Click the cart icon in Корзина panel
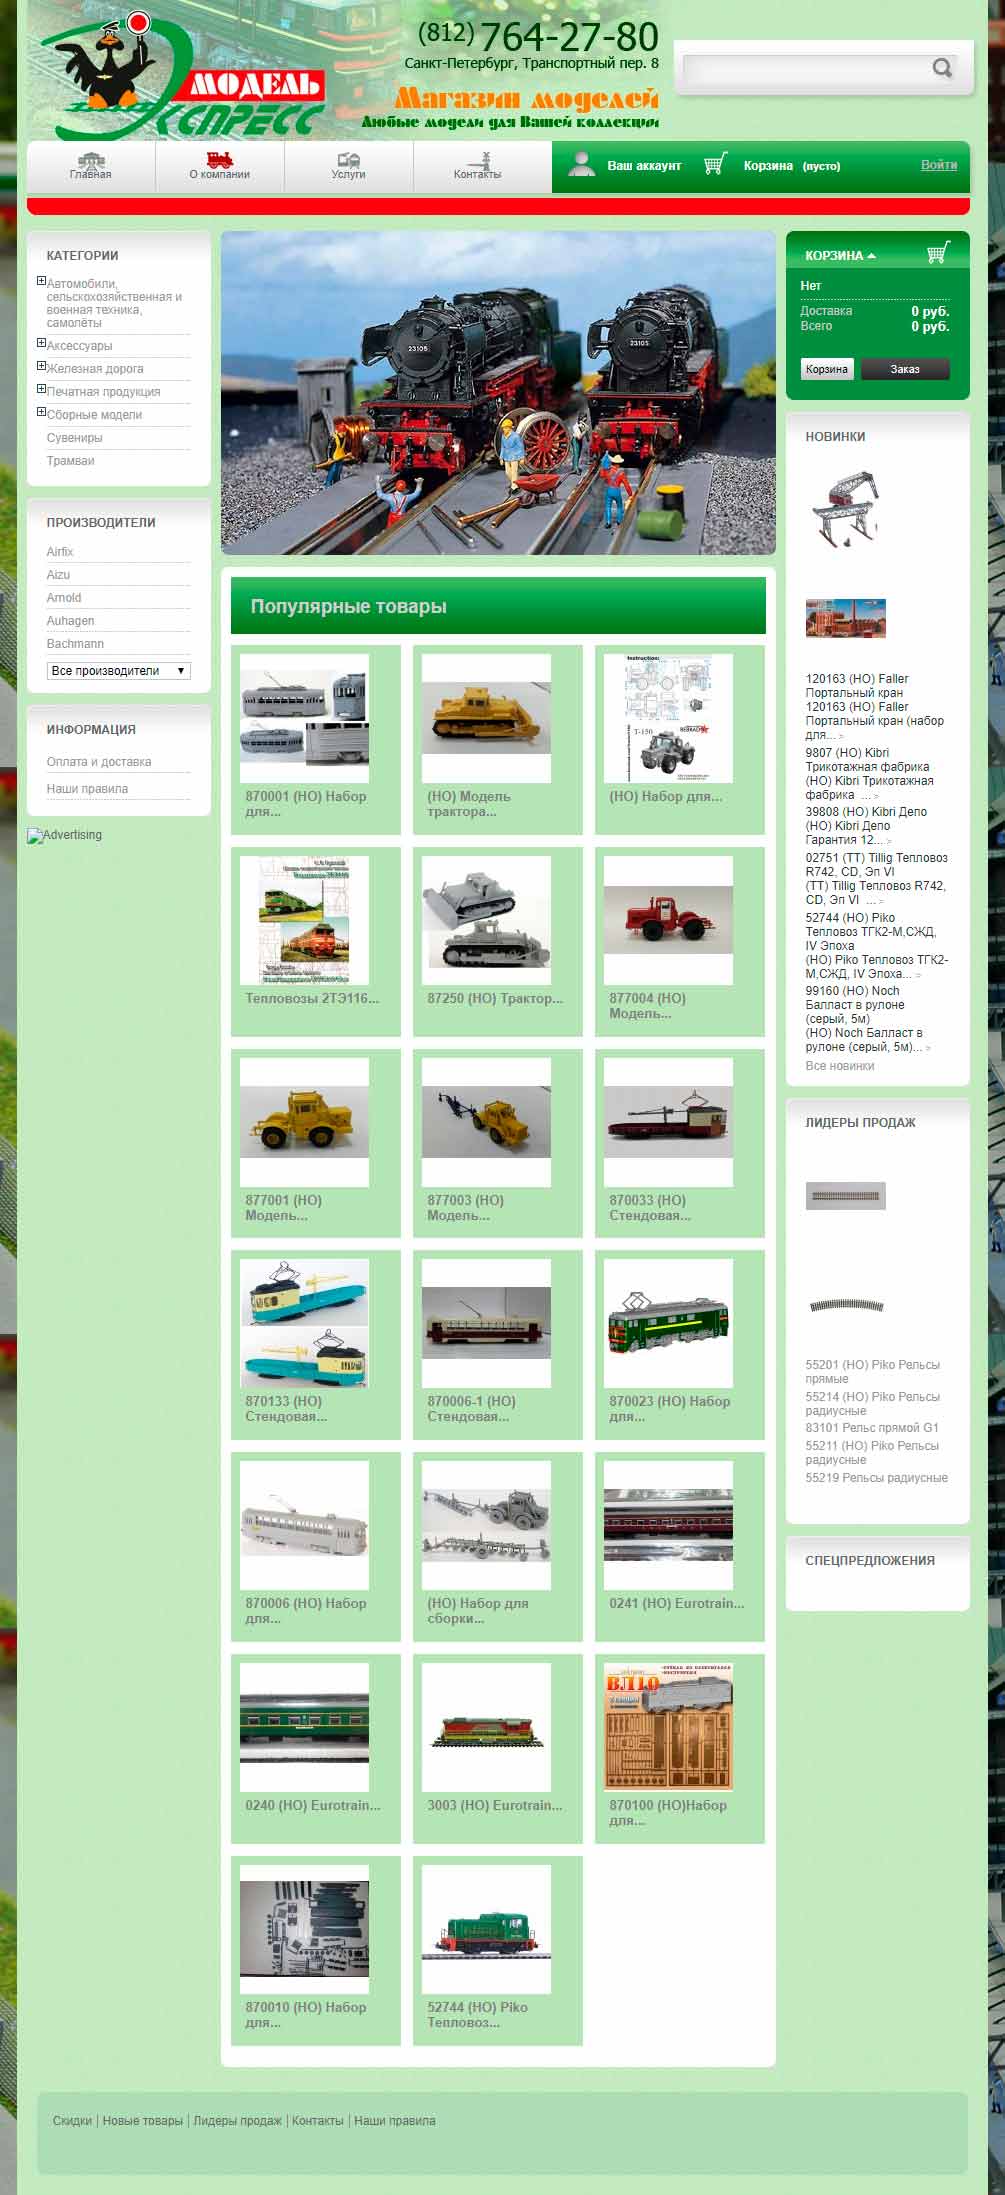 point(937,254)
